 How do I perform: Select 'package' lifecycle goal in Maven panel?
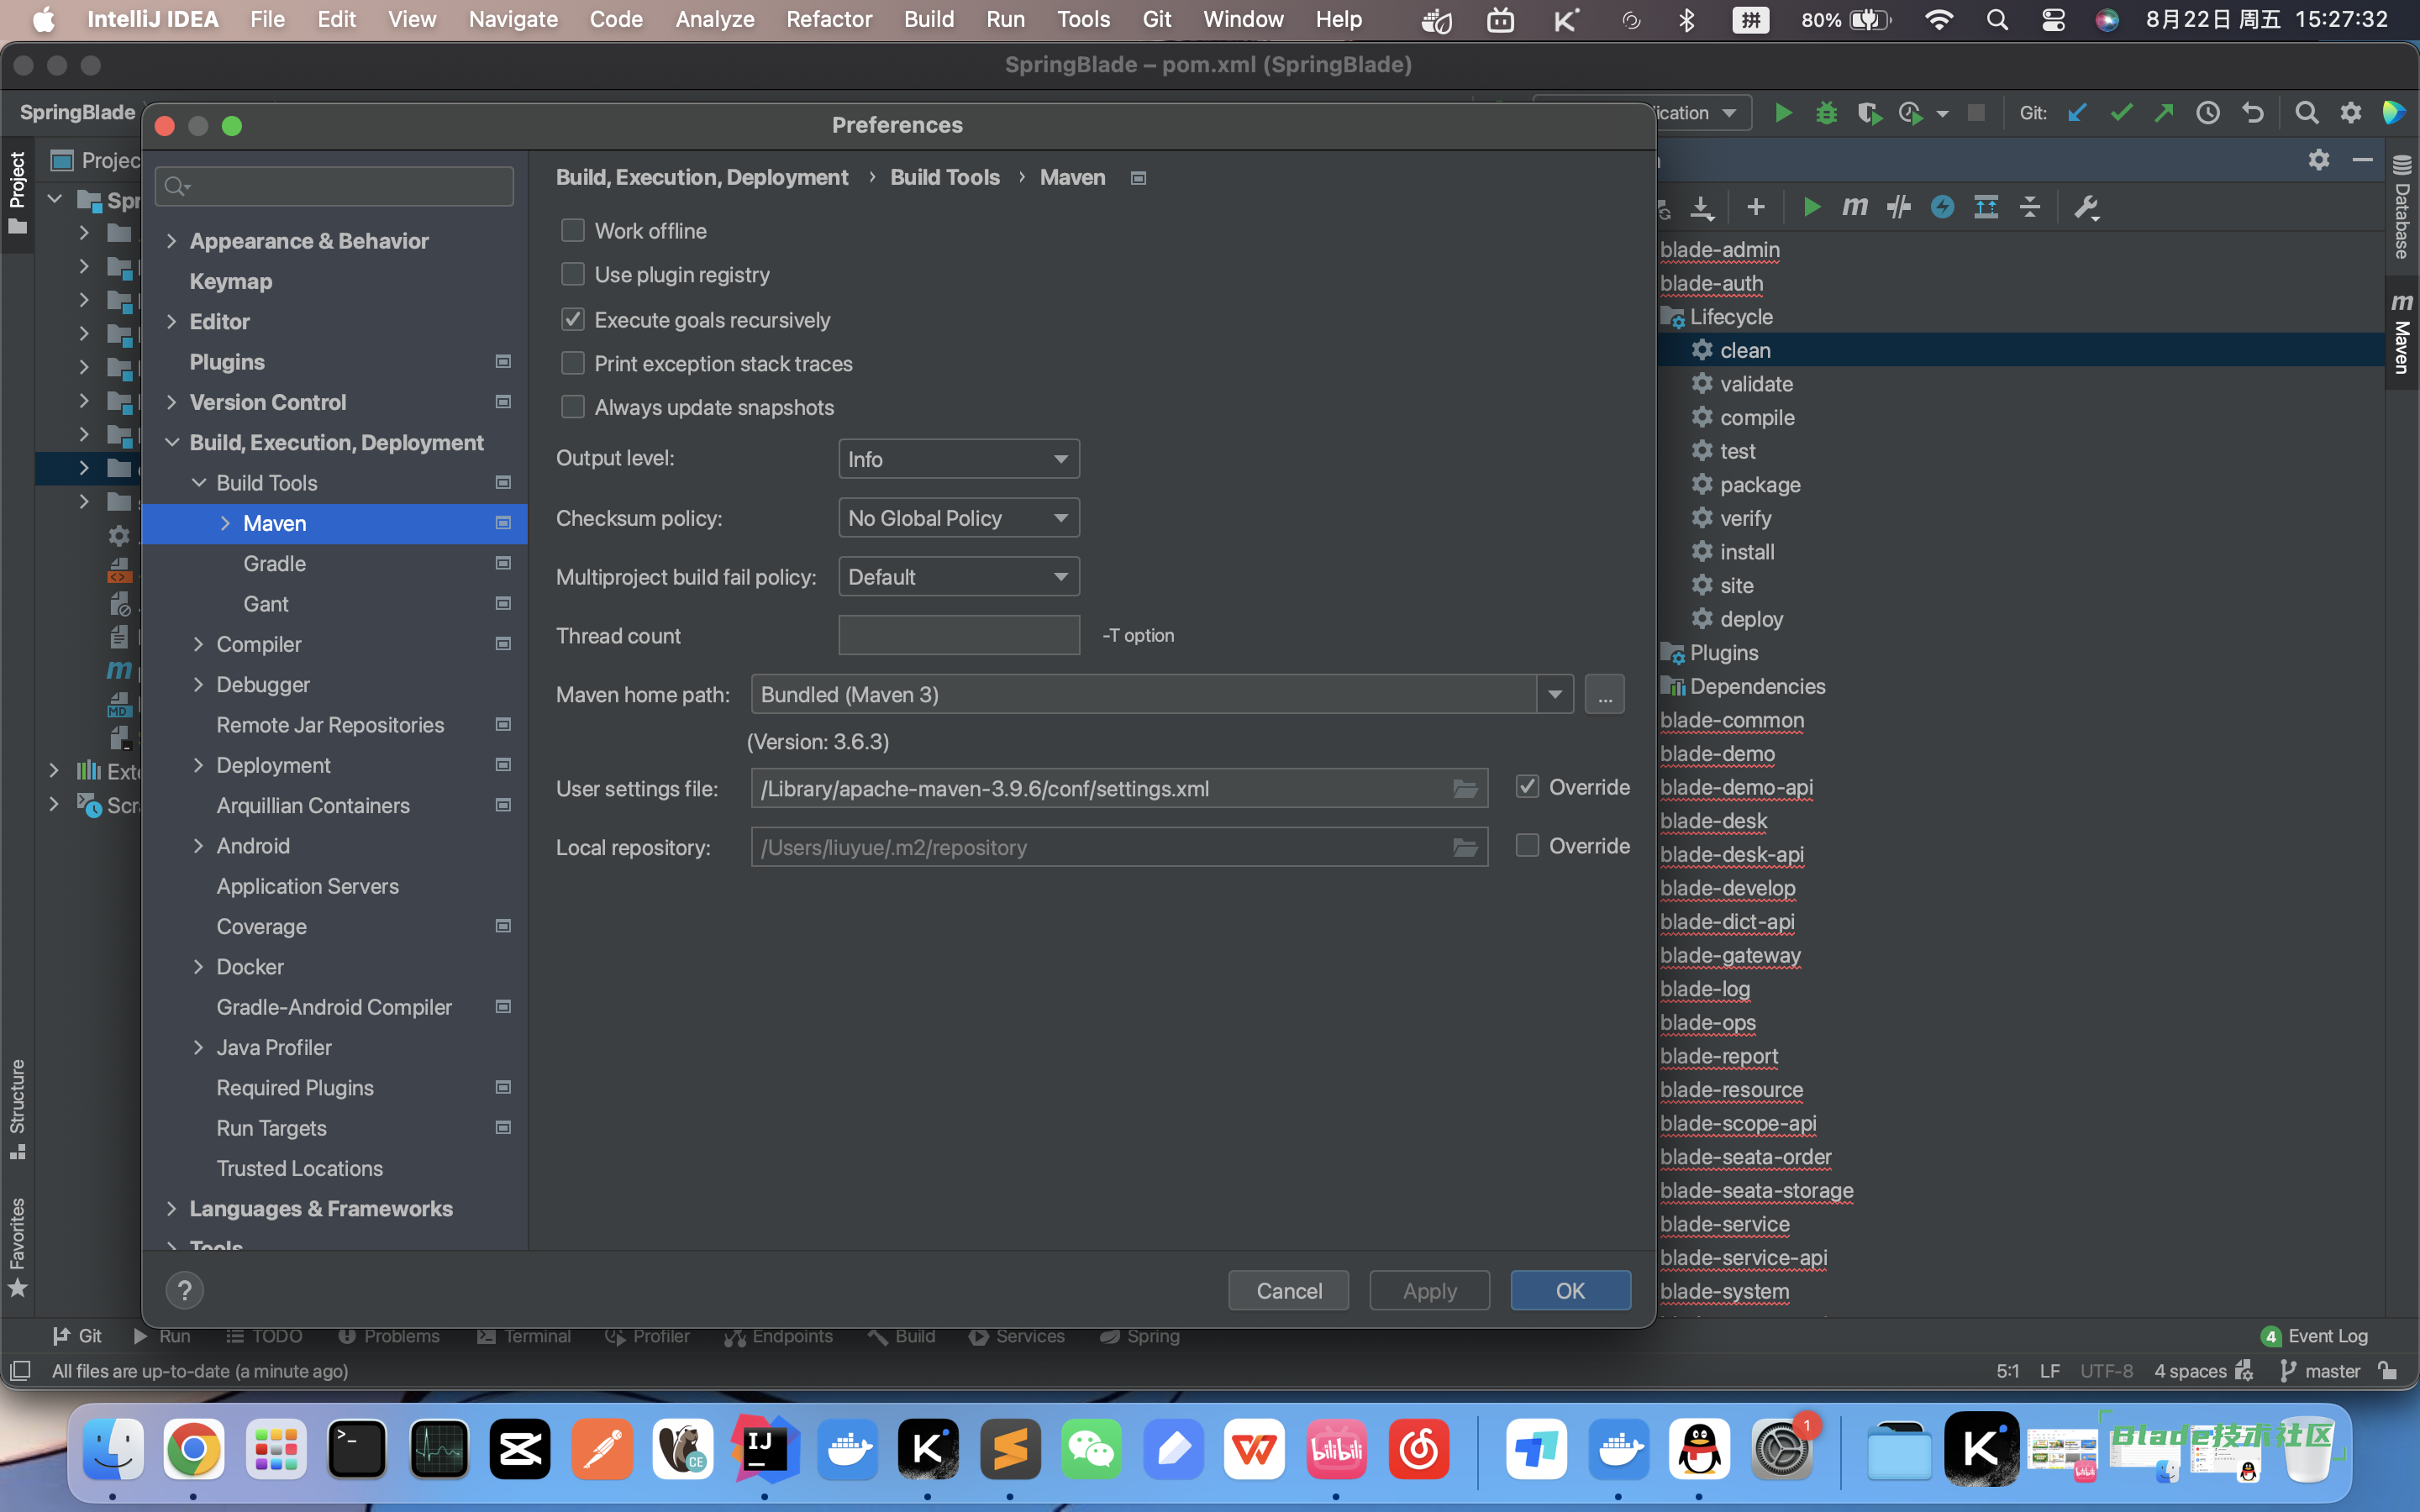pyautogui.click(x=1759, y=485)
